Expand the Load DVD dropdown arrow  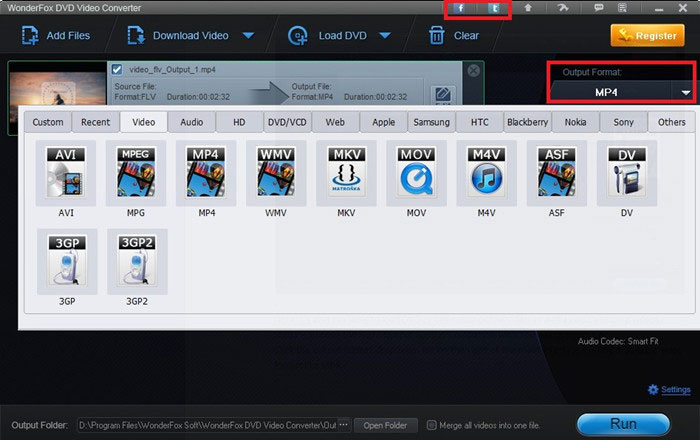tap(385, 36)
